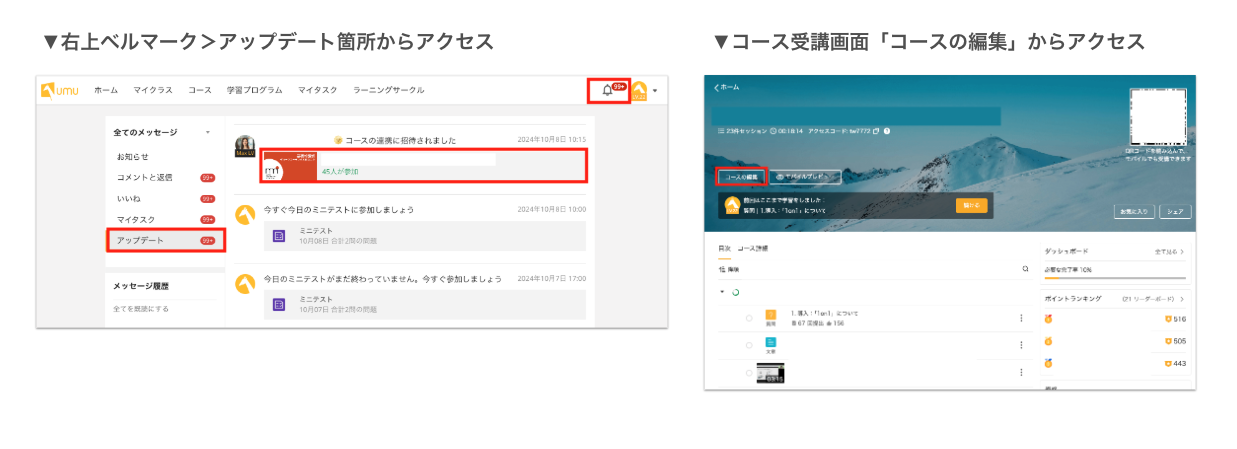Open three-dot menu for the 1on1 session
The width and height of the screenshot is (1237, 449).
pos(1021,318)
